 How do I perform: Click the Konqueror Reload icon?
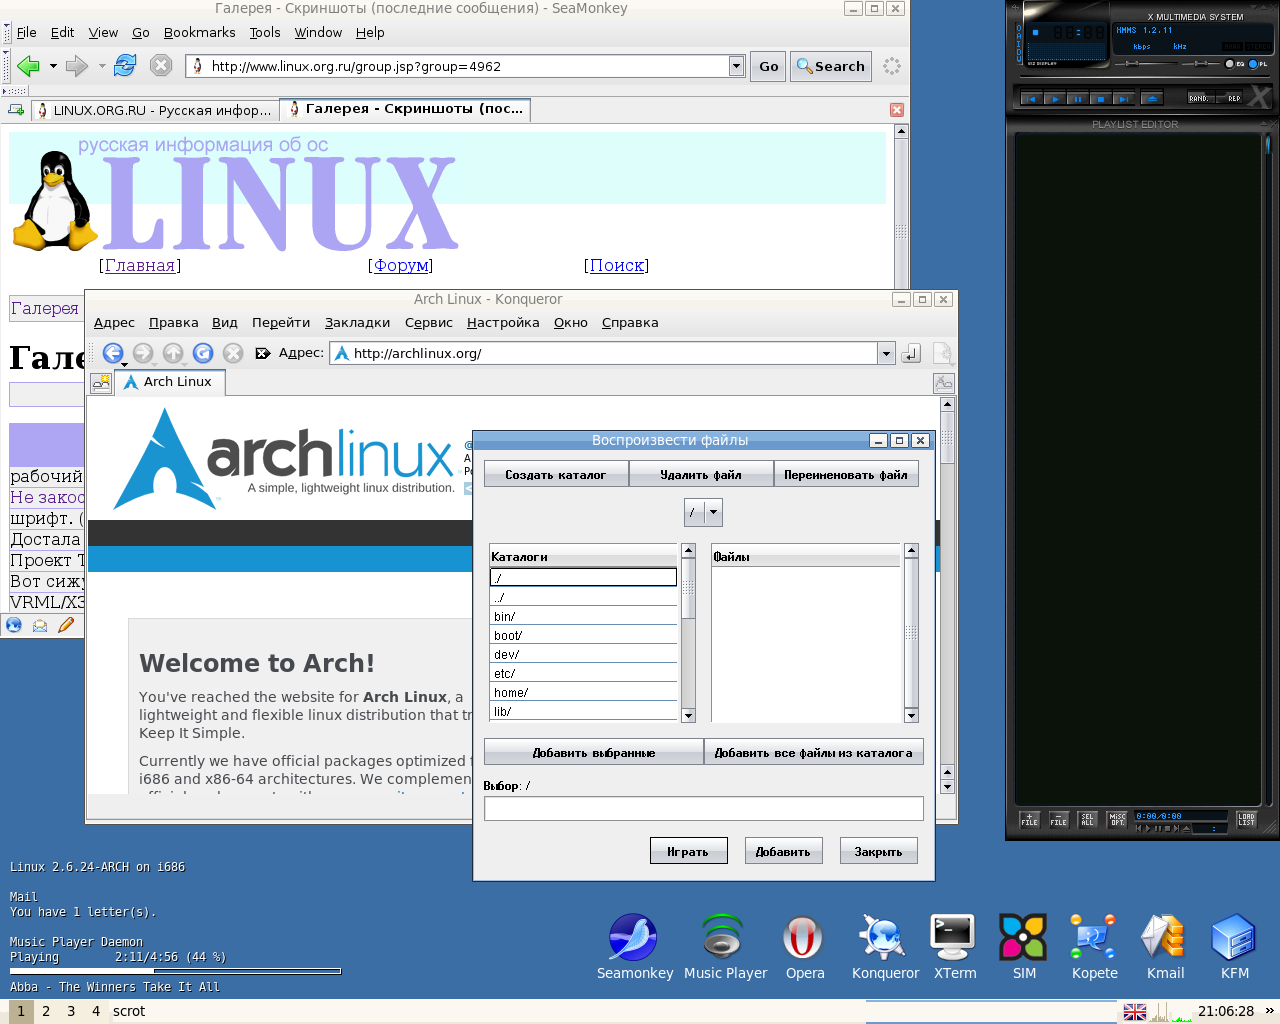(203, 353)
